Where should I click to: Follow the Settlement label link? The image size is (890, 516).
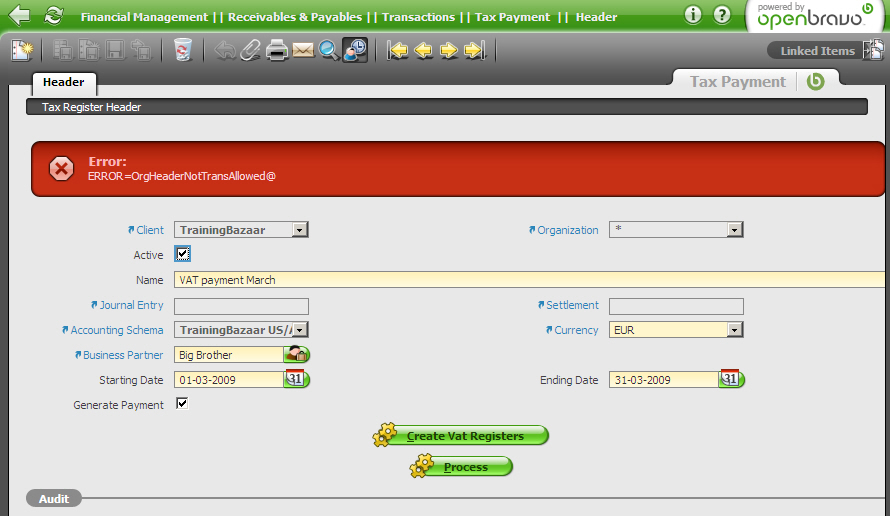tap(572, 305)
